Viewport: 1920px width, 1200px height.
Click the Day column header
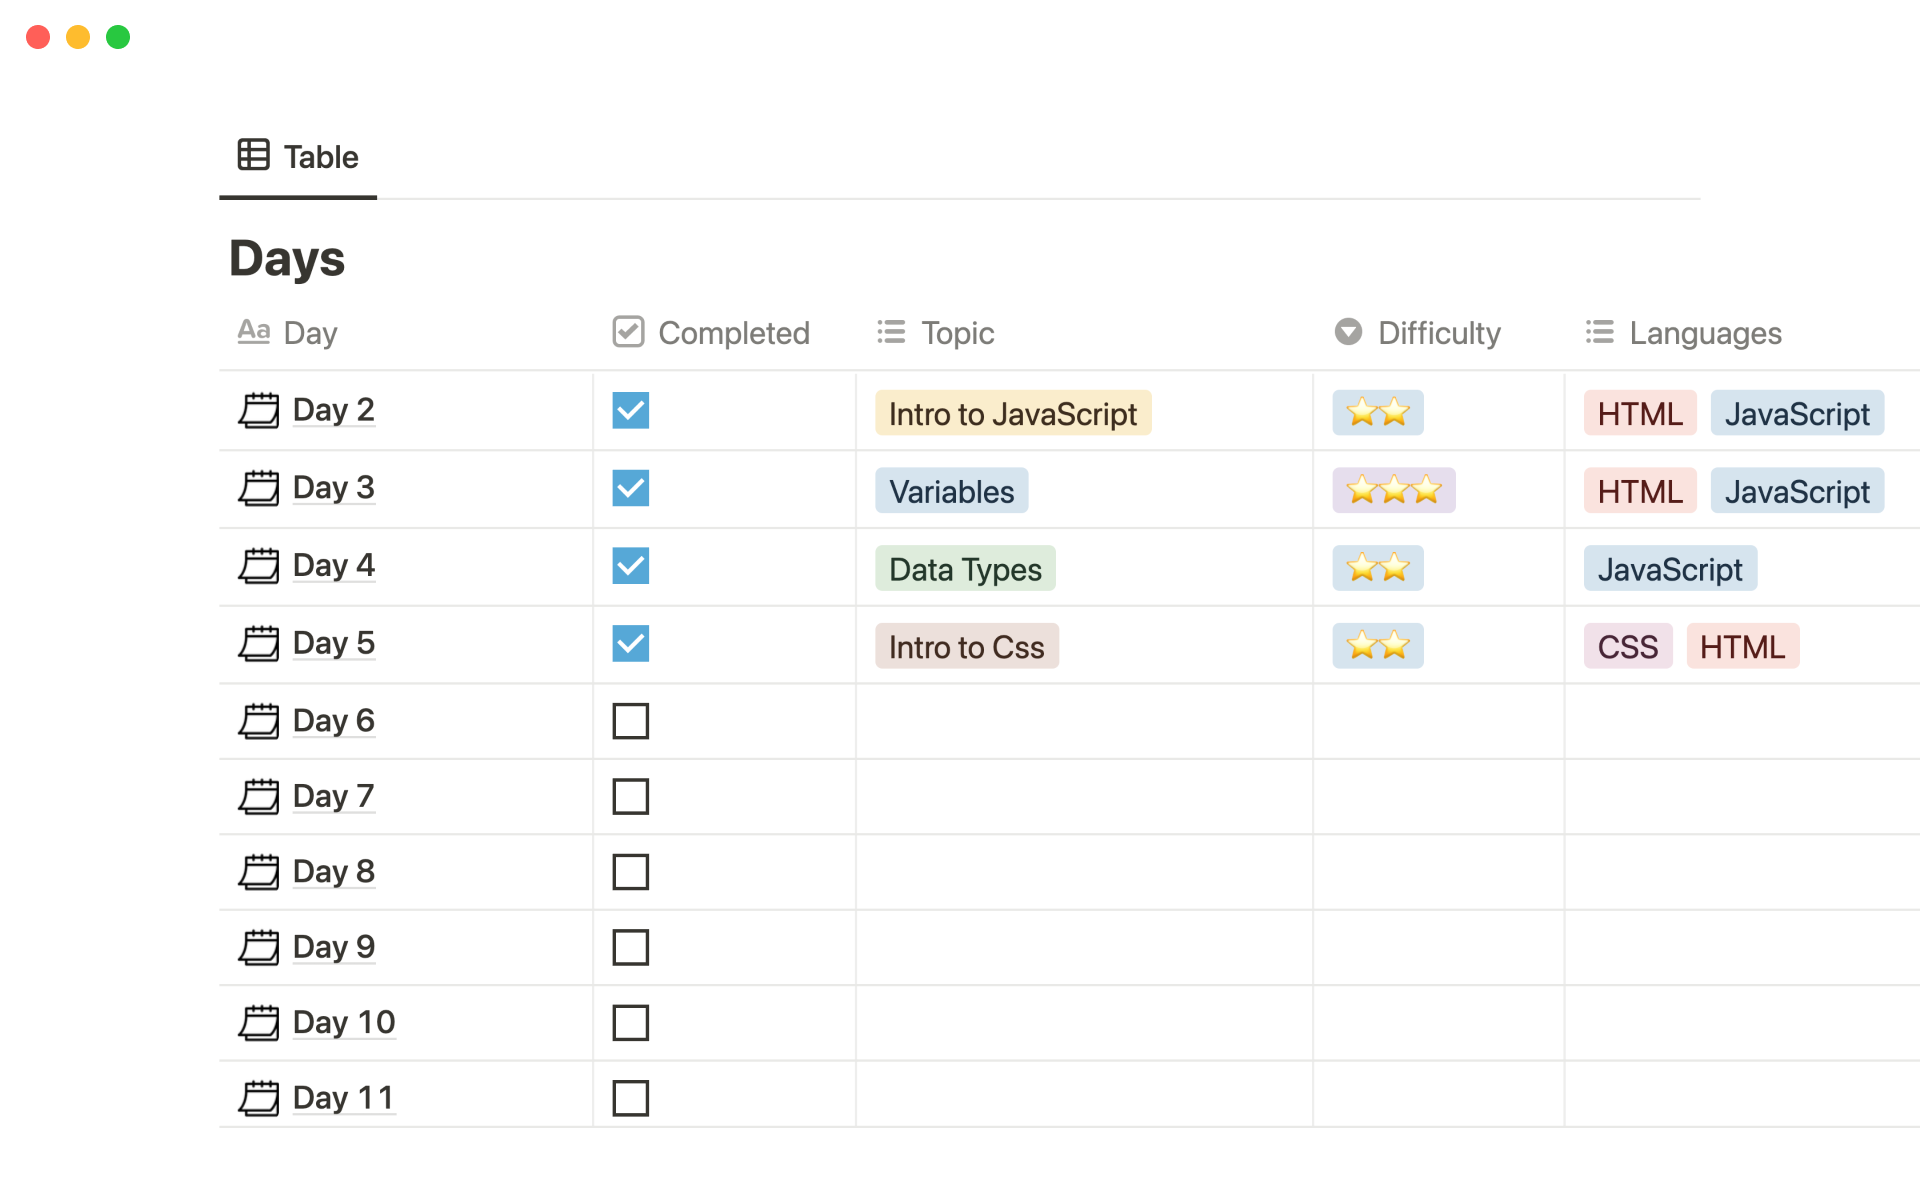(310, 333)
